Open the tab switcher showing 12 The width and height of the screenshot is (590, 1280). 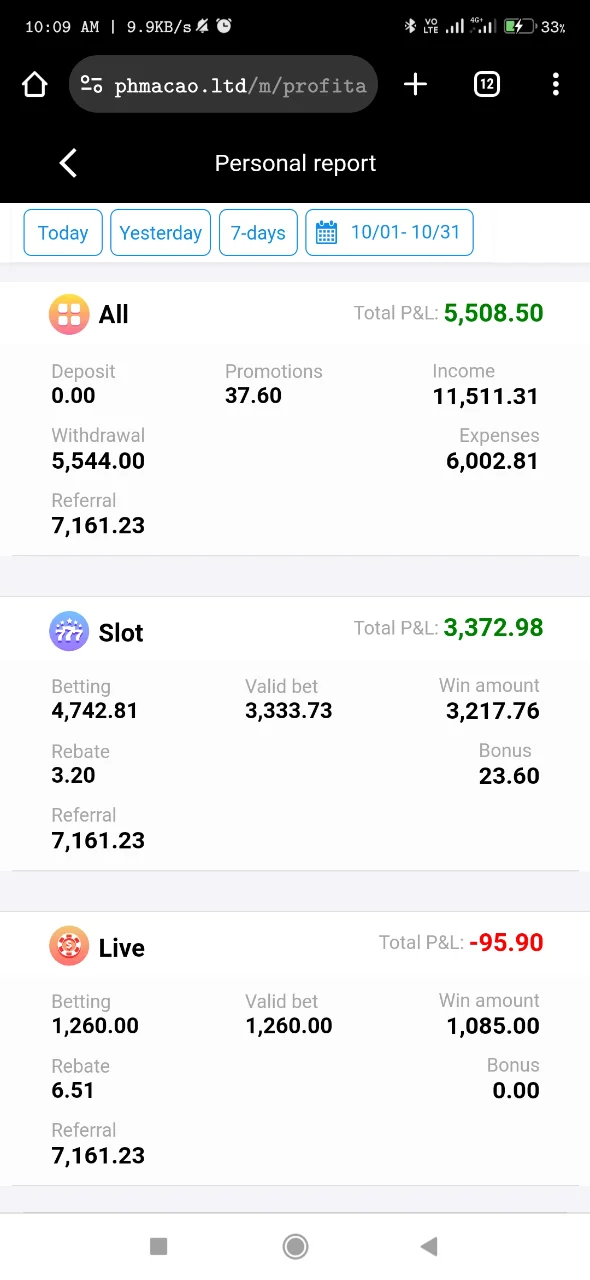(486, 85)
